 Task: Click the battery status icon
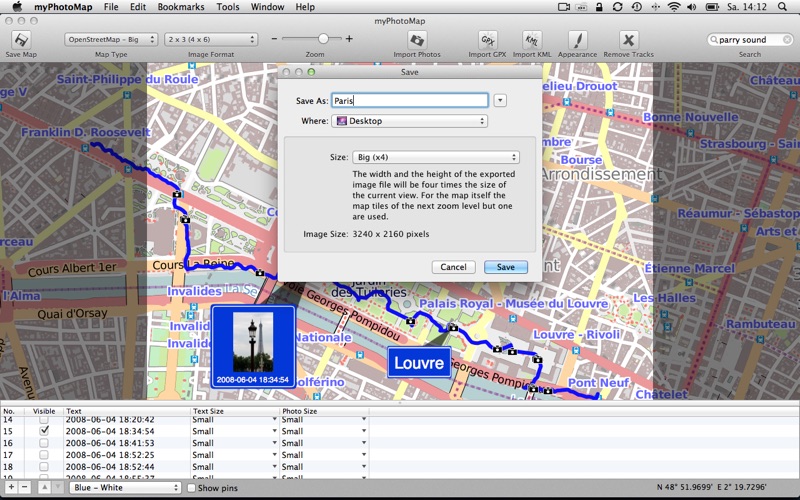point(712,7)
